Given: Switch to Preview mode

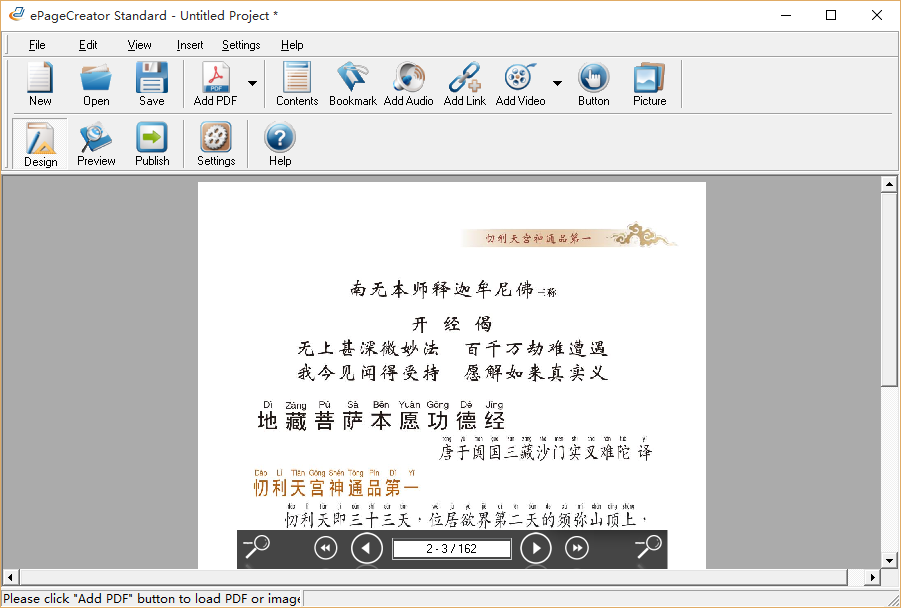Looking at the screenshot, I should (x=96, y=144).
